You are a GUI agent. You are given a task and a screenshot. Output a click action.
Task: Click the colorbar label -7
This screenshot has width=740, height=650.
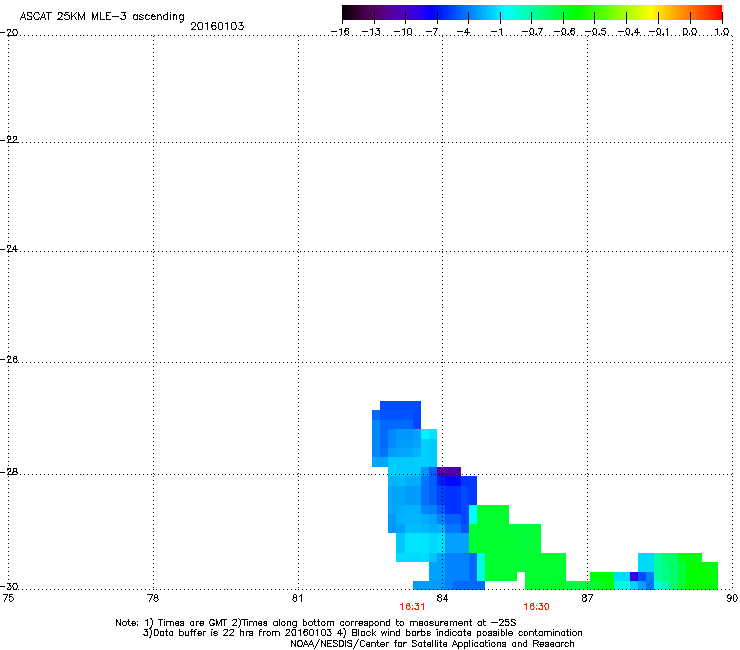coord(433,32)
